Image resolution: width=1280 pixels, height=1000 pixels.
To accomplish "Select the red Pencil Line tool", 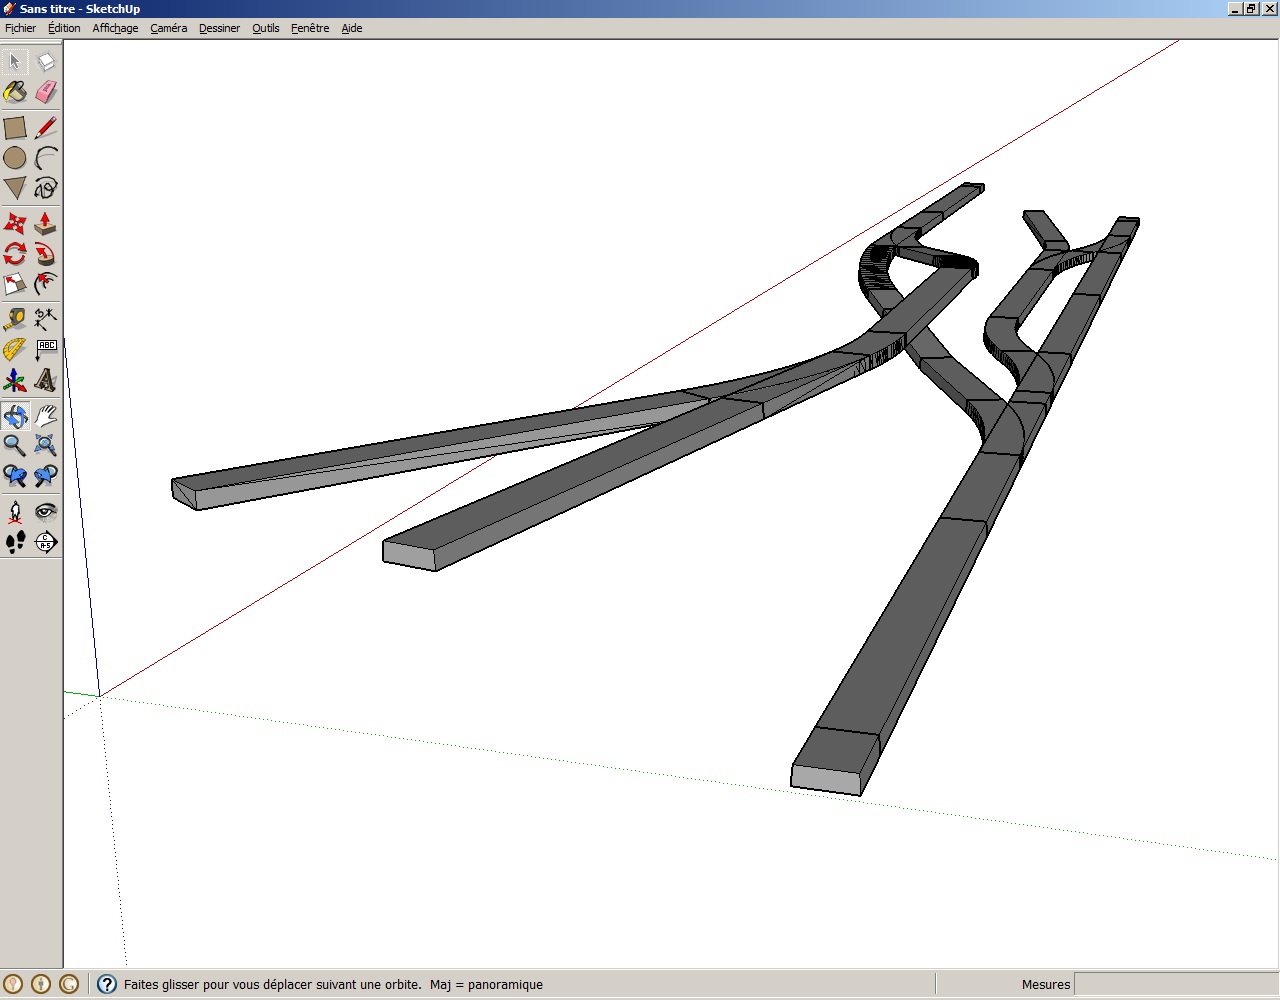I will pos(45,128).
